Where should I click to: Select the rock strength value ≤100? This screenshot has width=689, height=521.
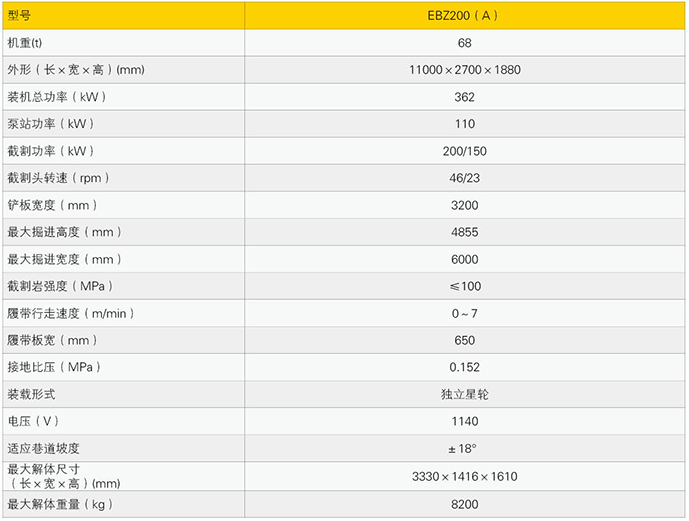click(464, 286)
